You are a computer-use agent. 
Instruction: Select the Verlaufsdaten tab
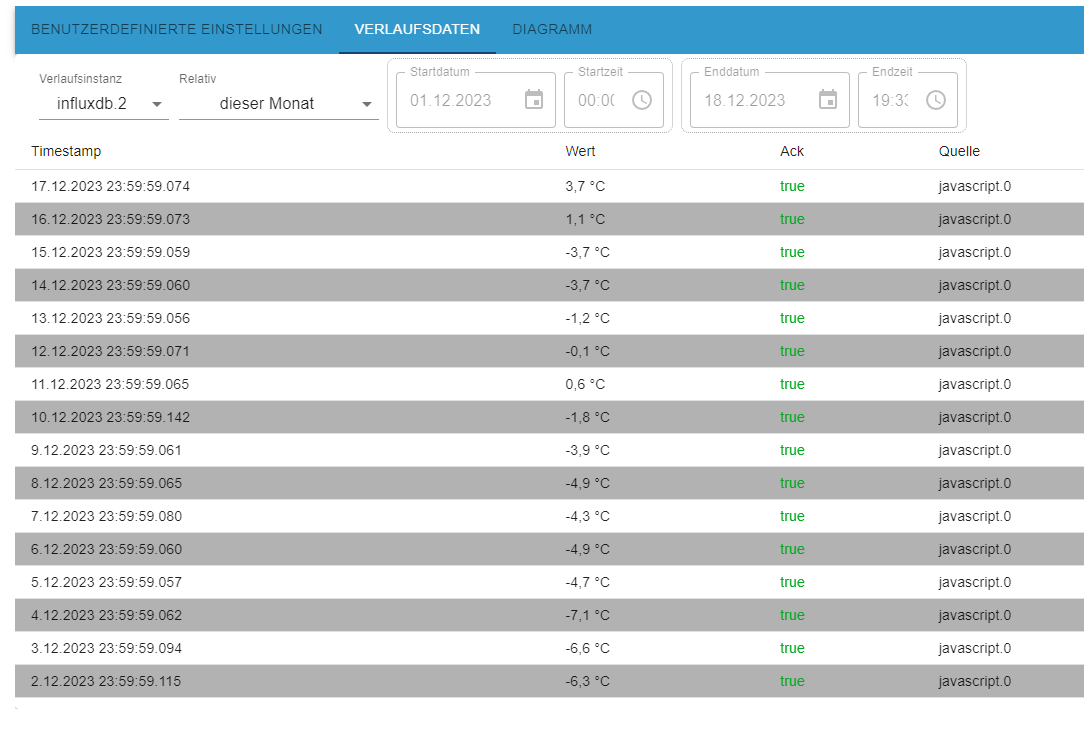click(x=417, y=29)
